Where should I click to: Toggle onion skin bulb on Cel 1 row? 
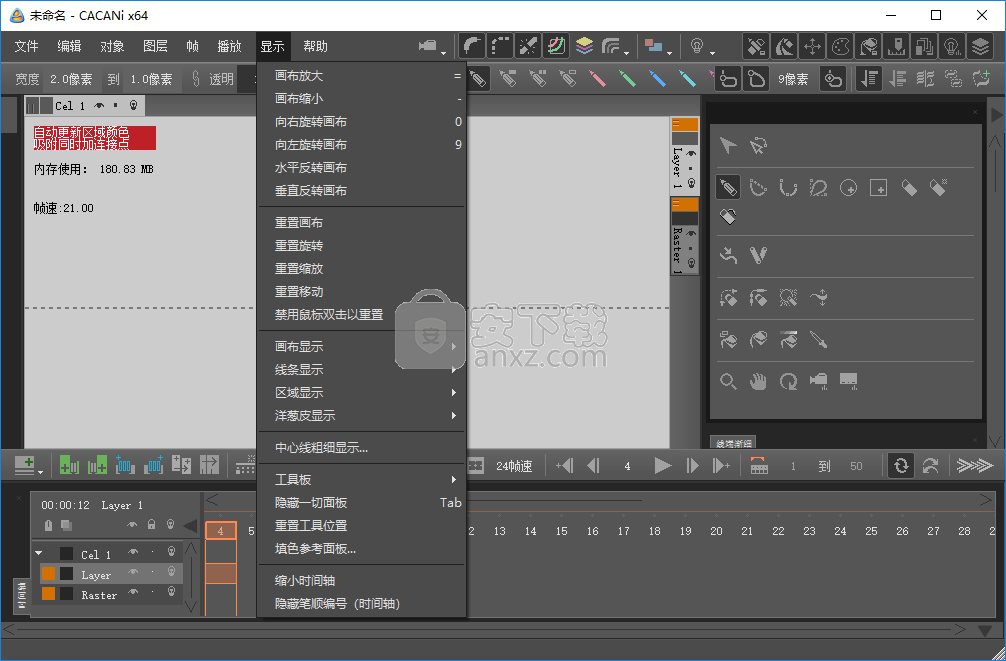171,552
